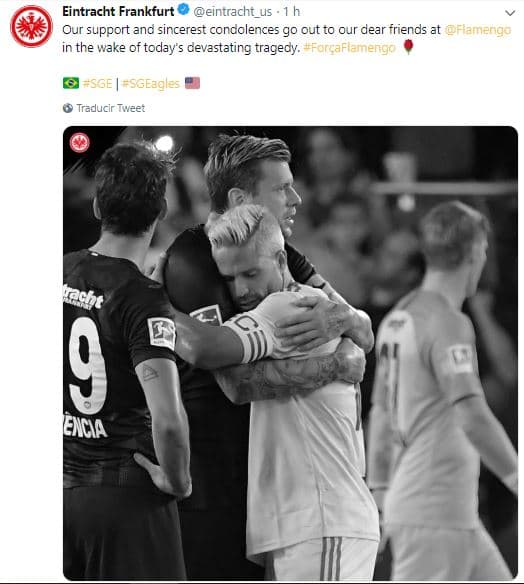Click the tweet text about condolences
The width and height of the screenshot is (524, 584).
[286, 39]
